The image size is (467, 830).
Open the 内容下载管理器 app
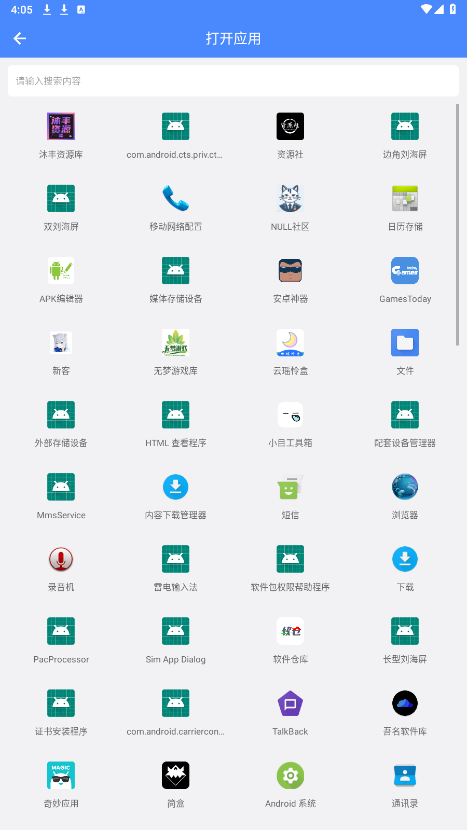(176, 487)
